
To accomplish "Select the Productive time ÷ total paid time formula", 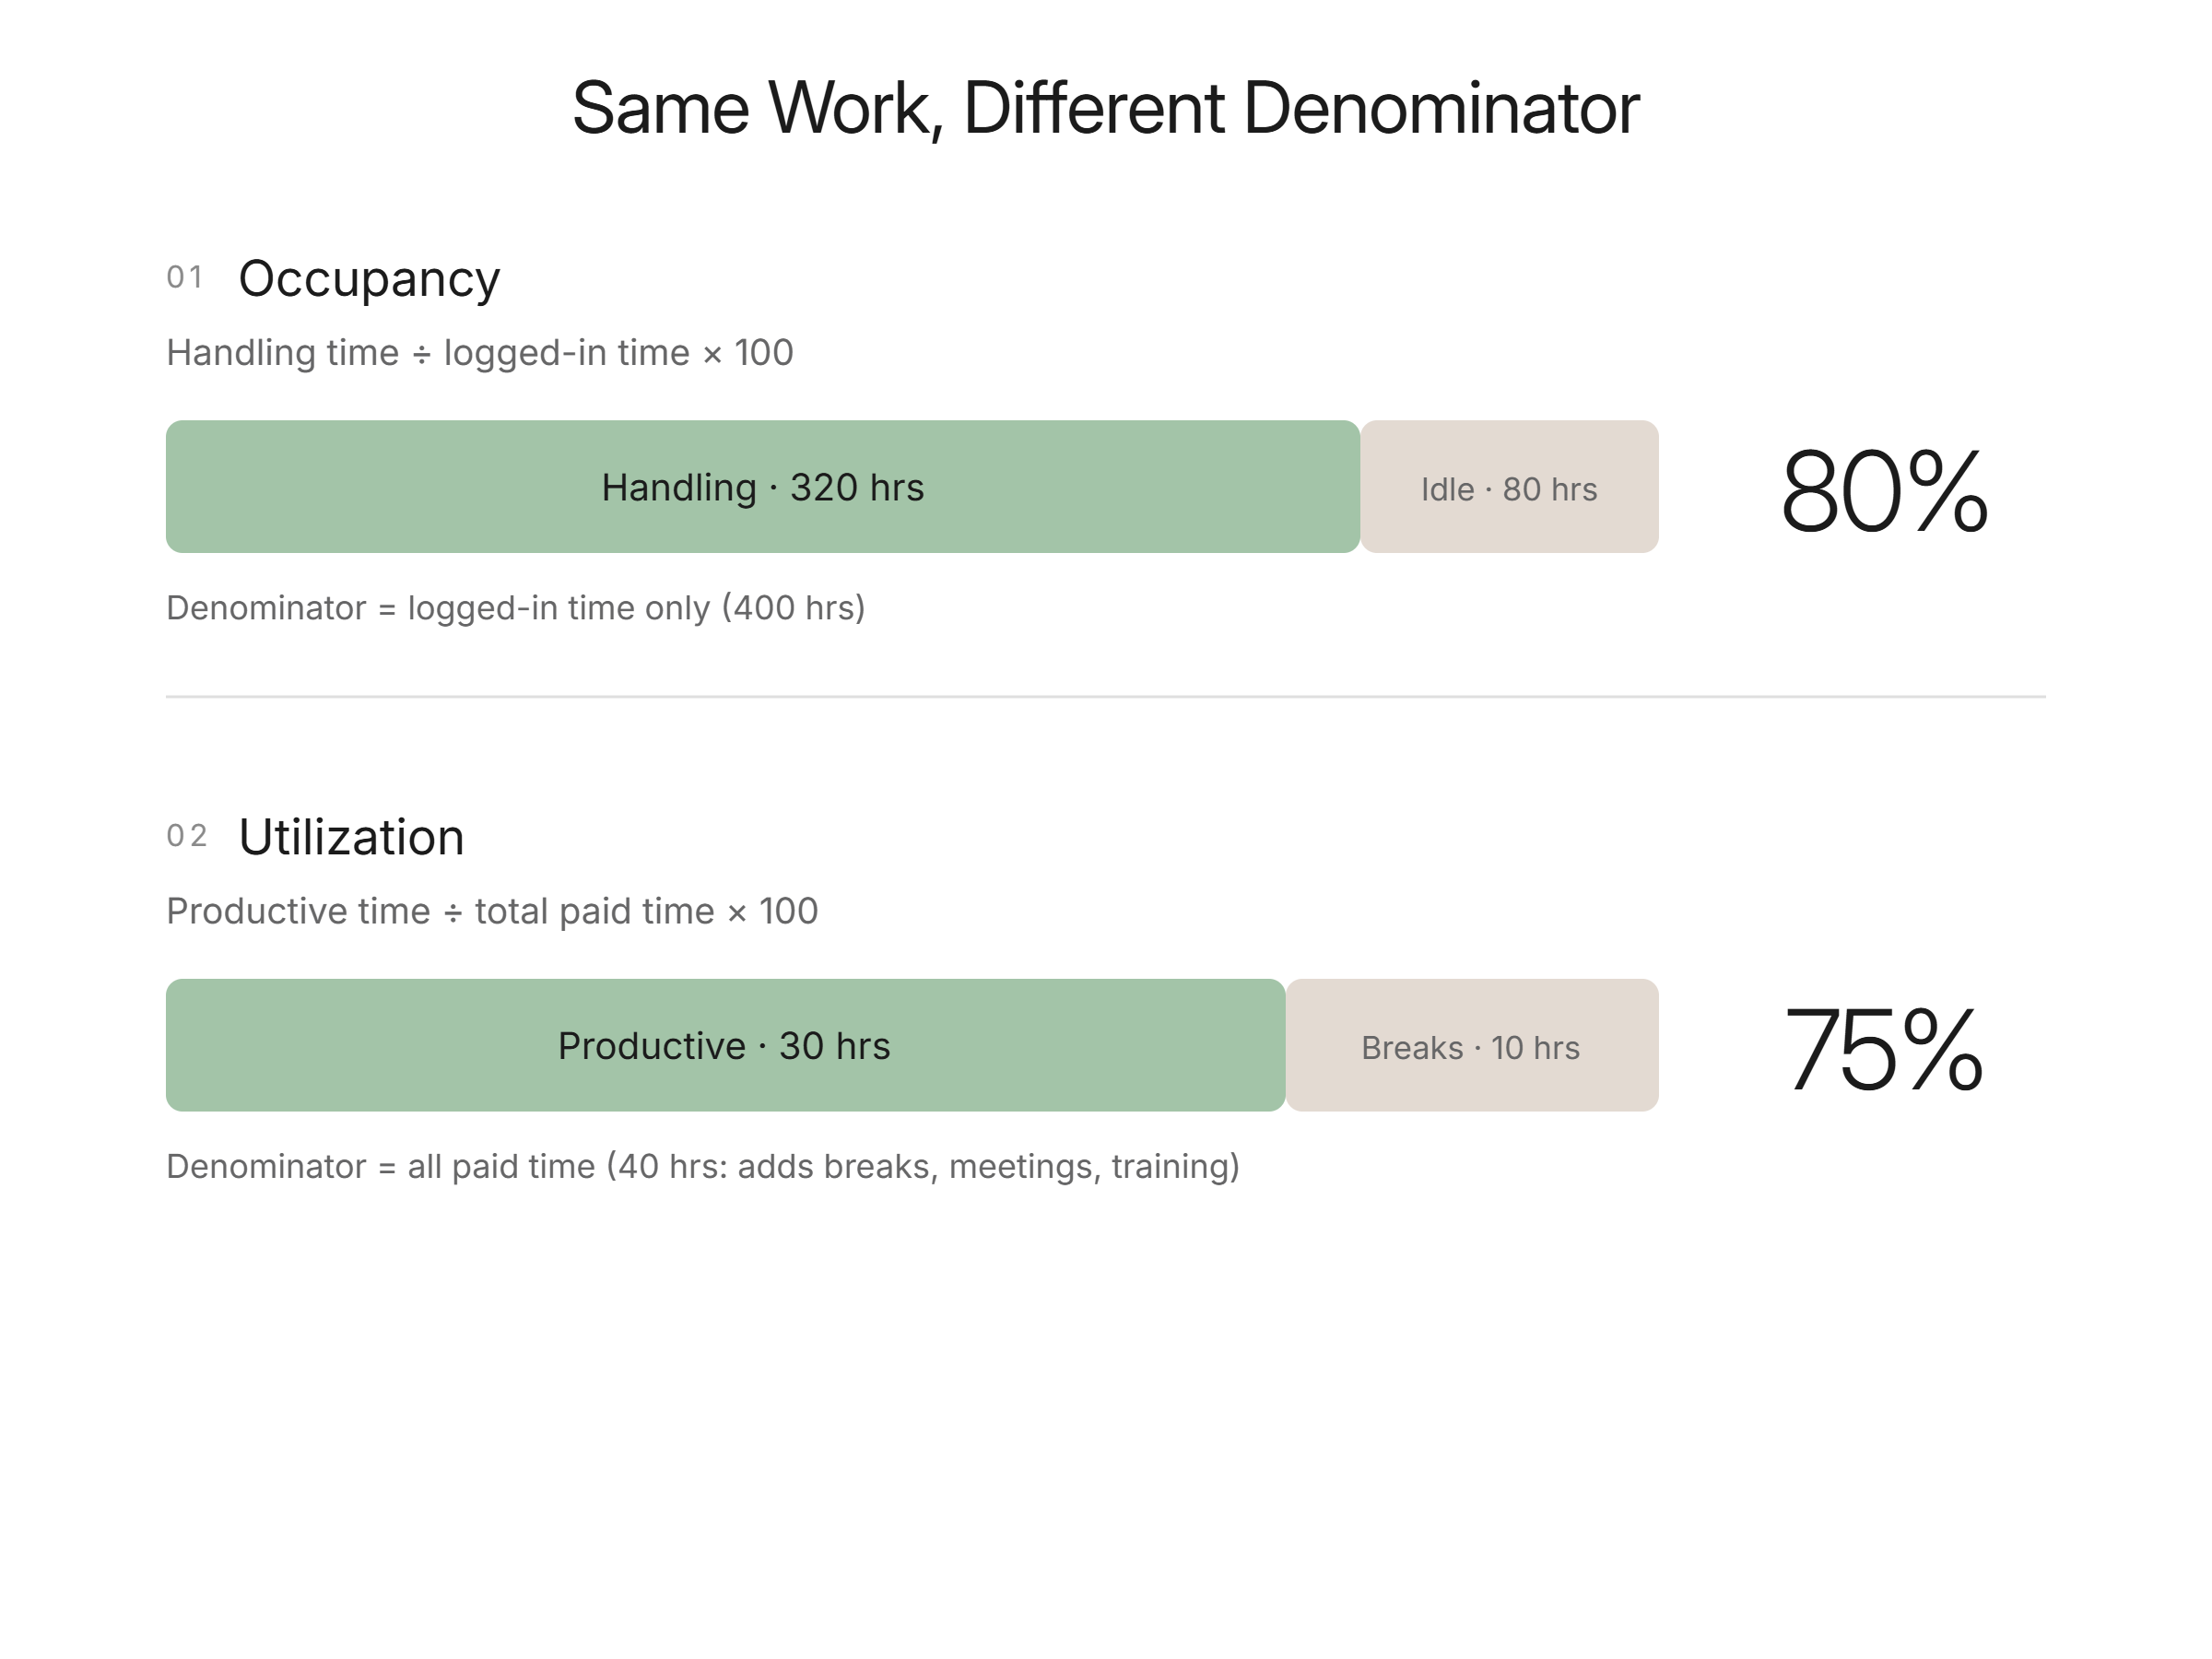I will point(492,912).
